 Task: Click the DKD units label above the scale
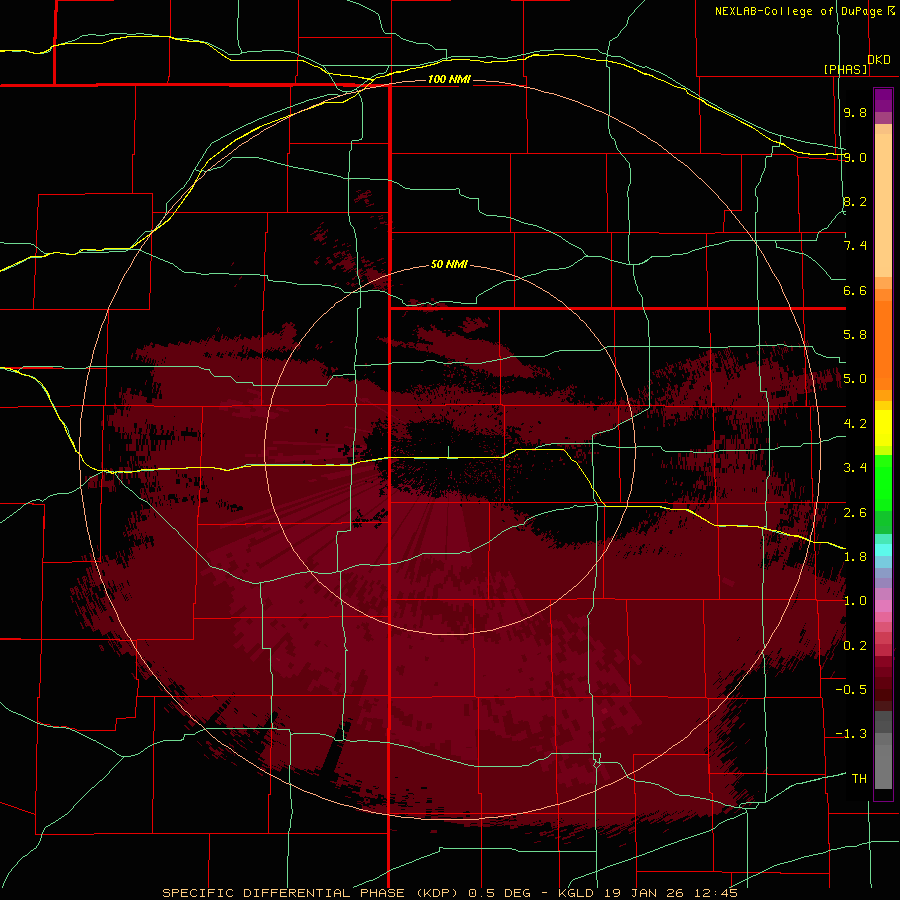click(879, 59)
